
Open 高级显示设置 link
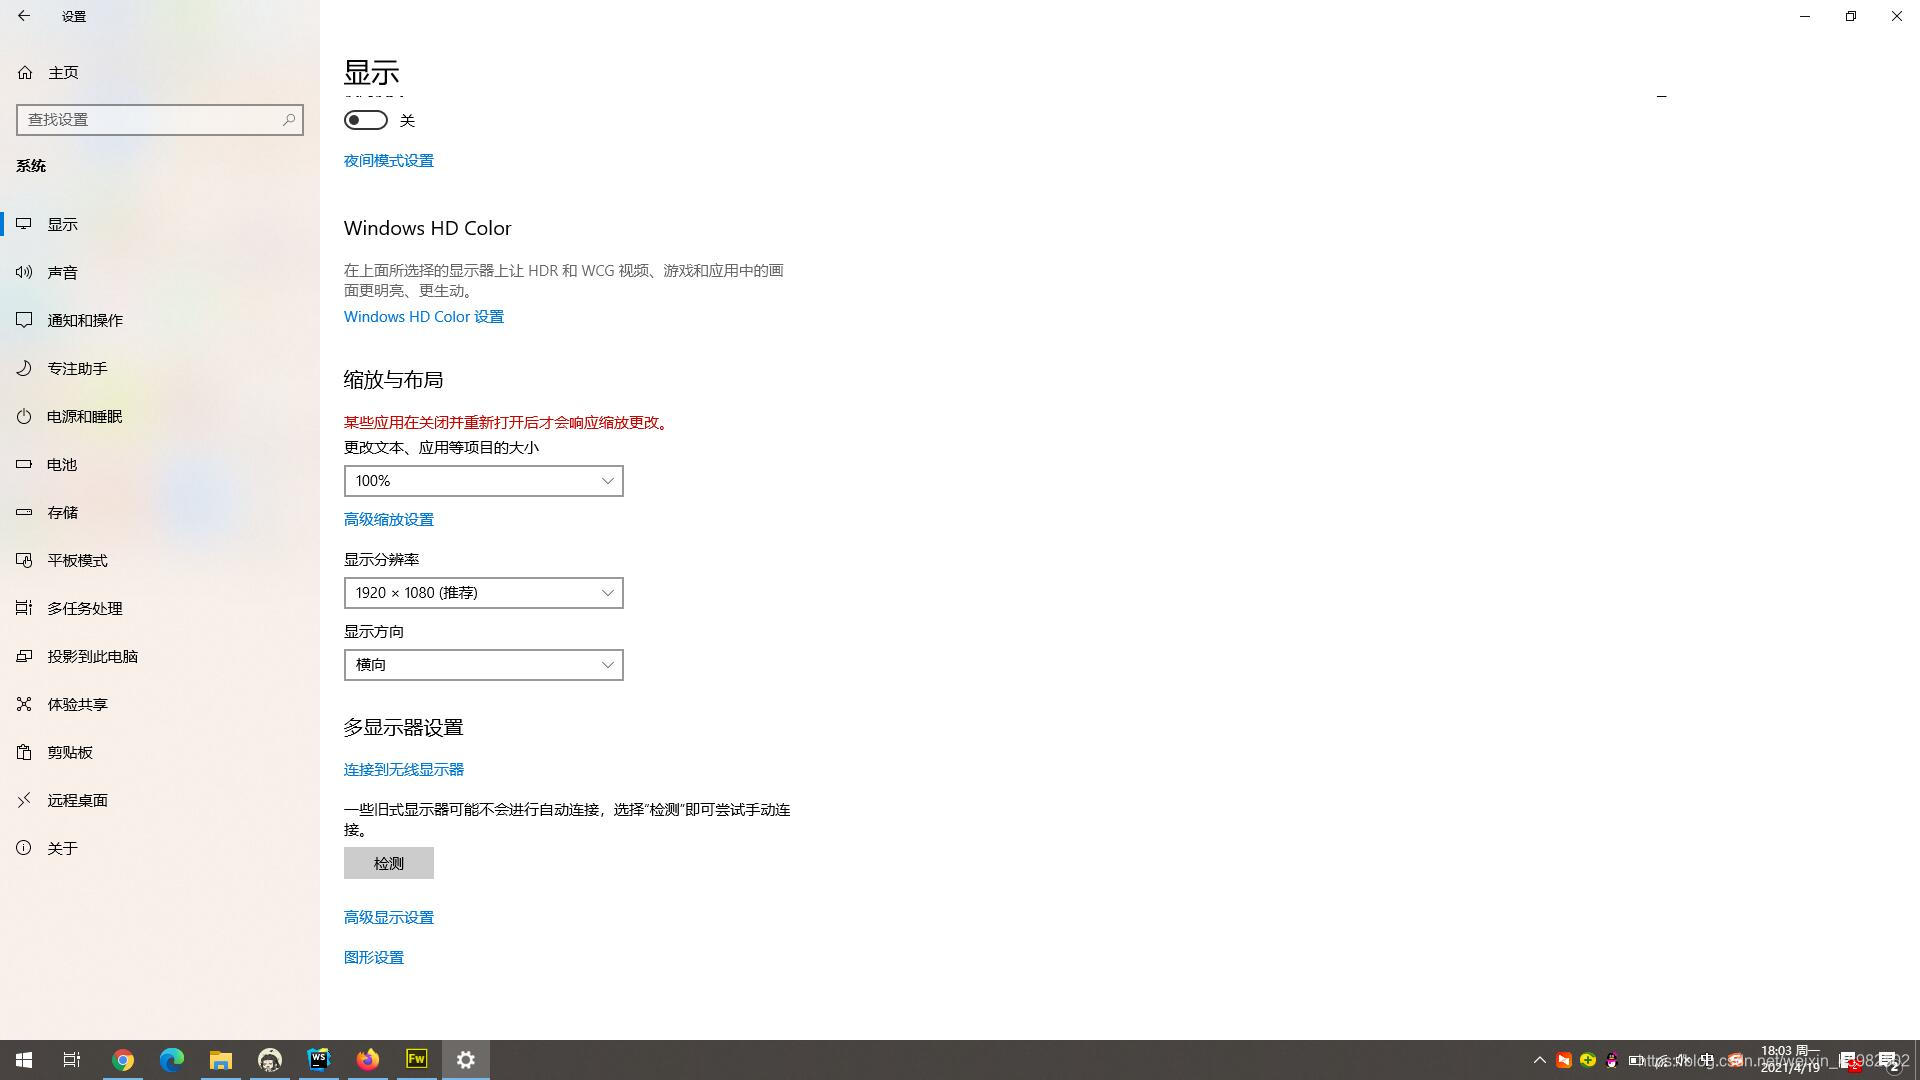pos(388,917)
